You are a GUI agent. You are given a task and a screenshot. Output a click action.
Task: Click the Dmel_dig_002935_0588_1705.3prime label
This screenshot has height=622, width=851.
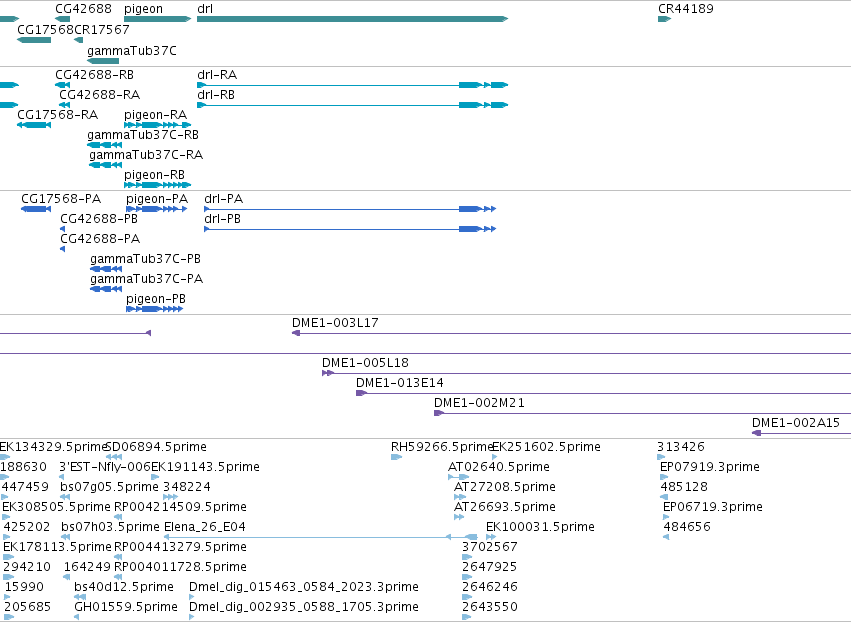point(304,608)
